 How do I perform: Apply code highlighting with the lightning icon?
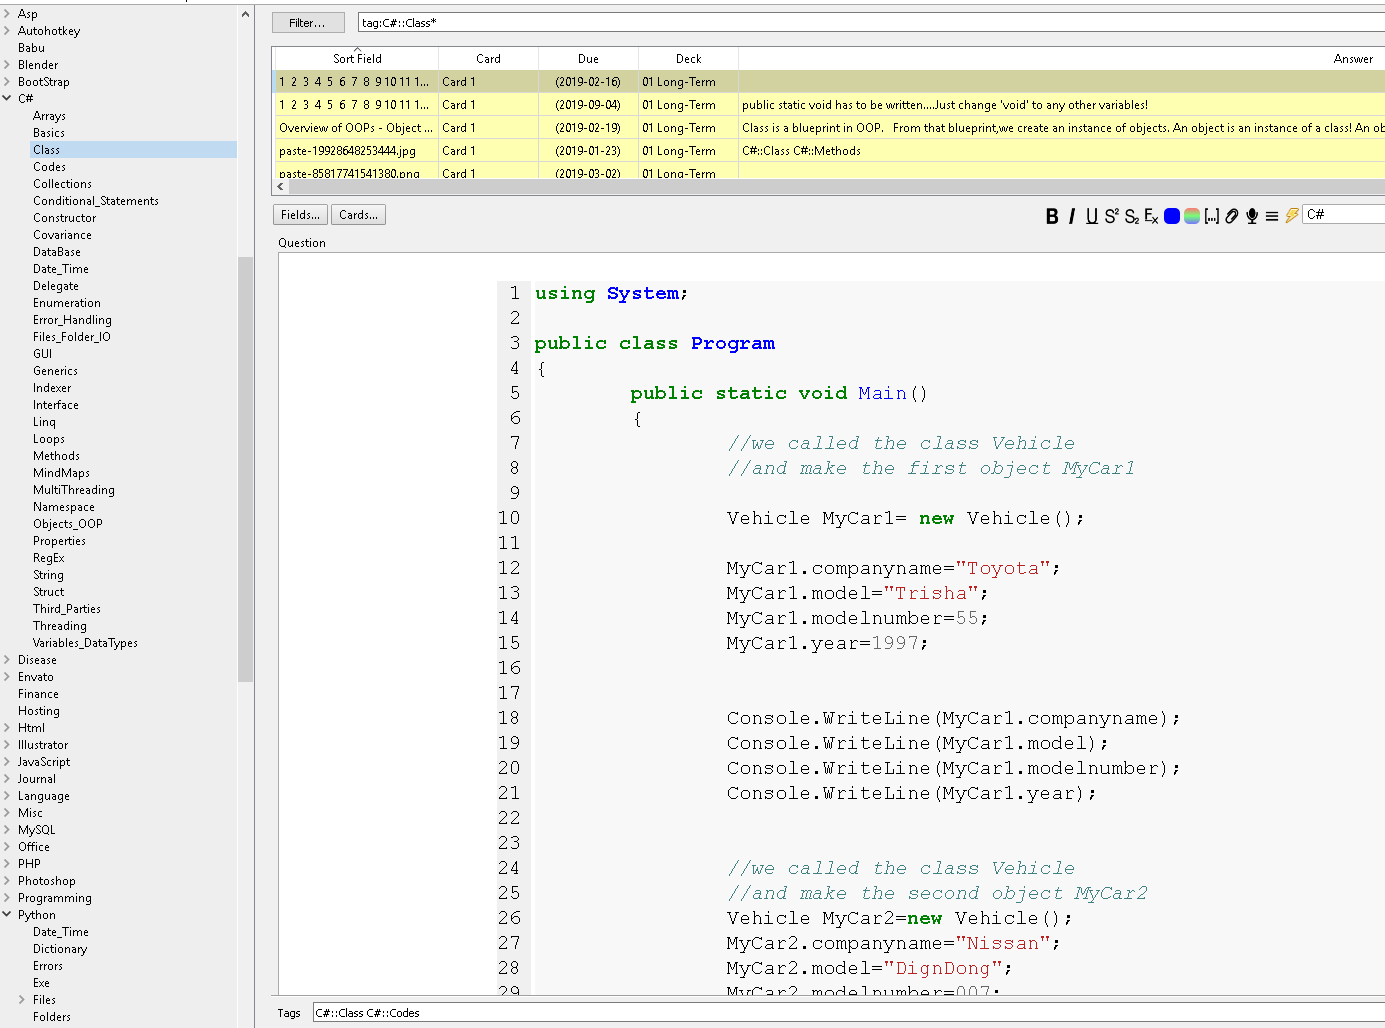[1291, 215]
